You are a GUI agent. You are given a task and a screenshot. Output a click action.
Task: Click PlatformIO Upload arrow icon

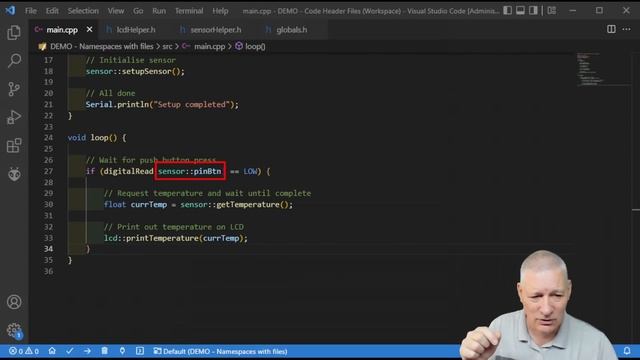(x=87, y=351)
